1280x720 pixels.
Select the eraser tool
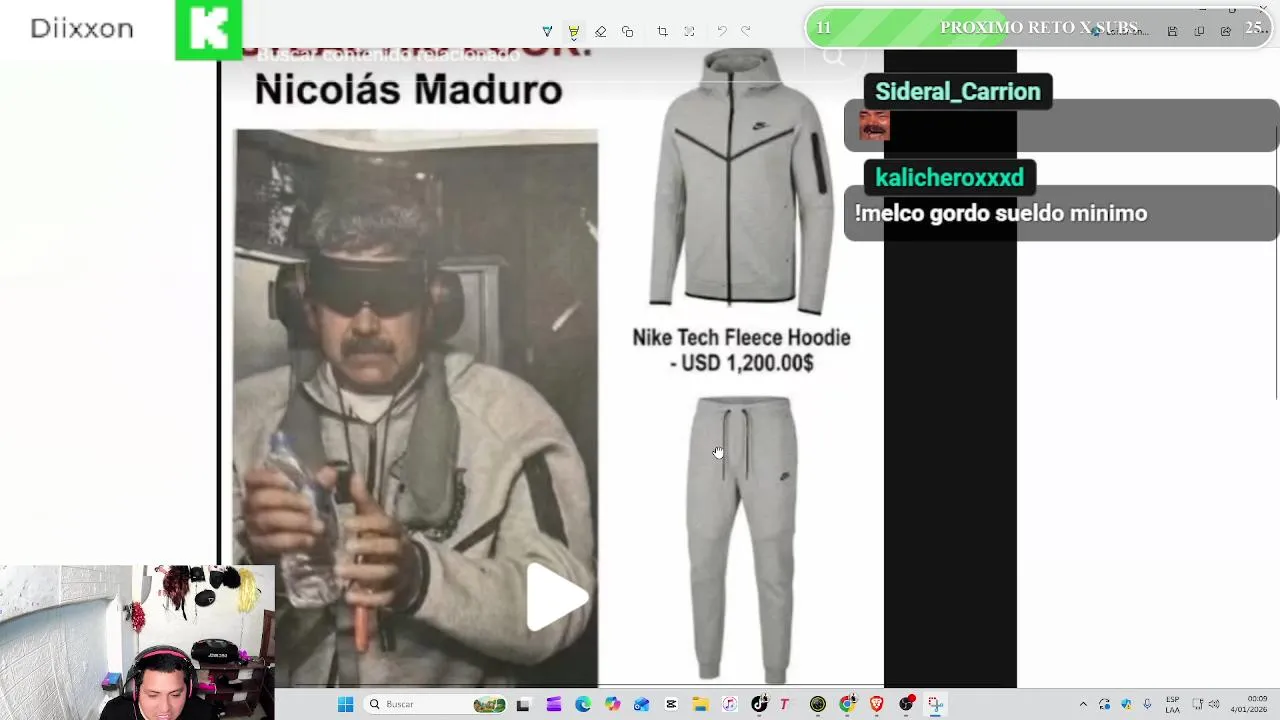click(x=600, y=32)
